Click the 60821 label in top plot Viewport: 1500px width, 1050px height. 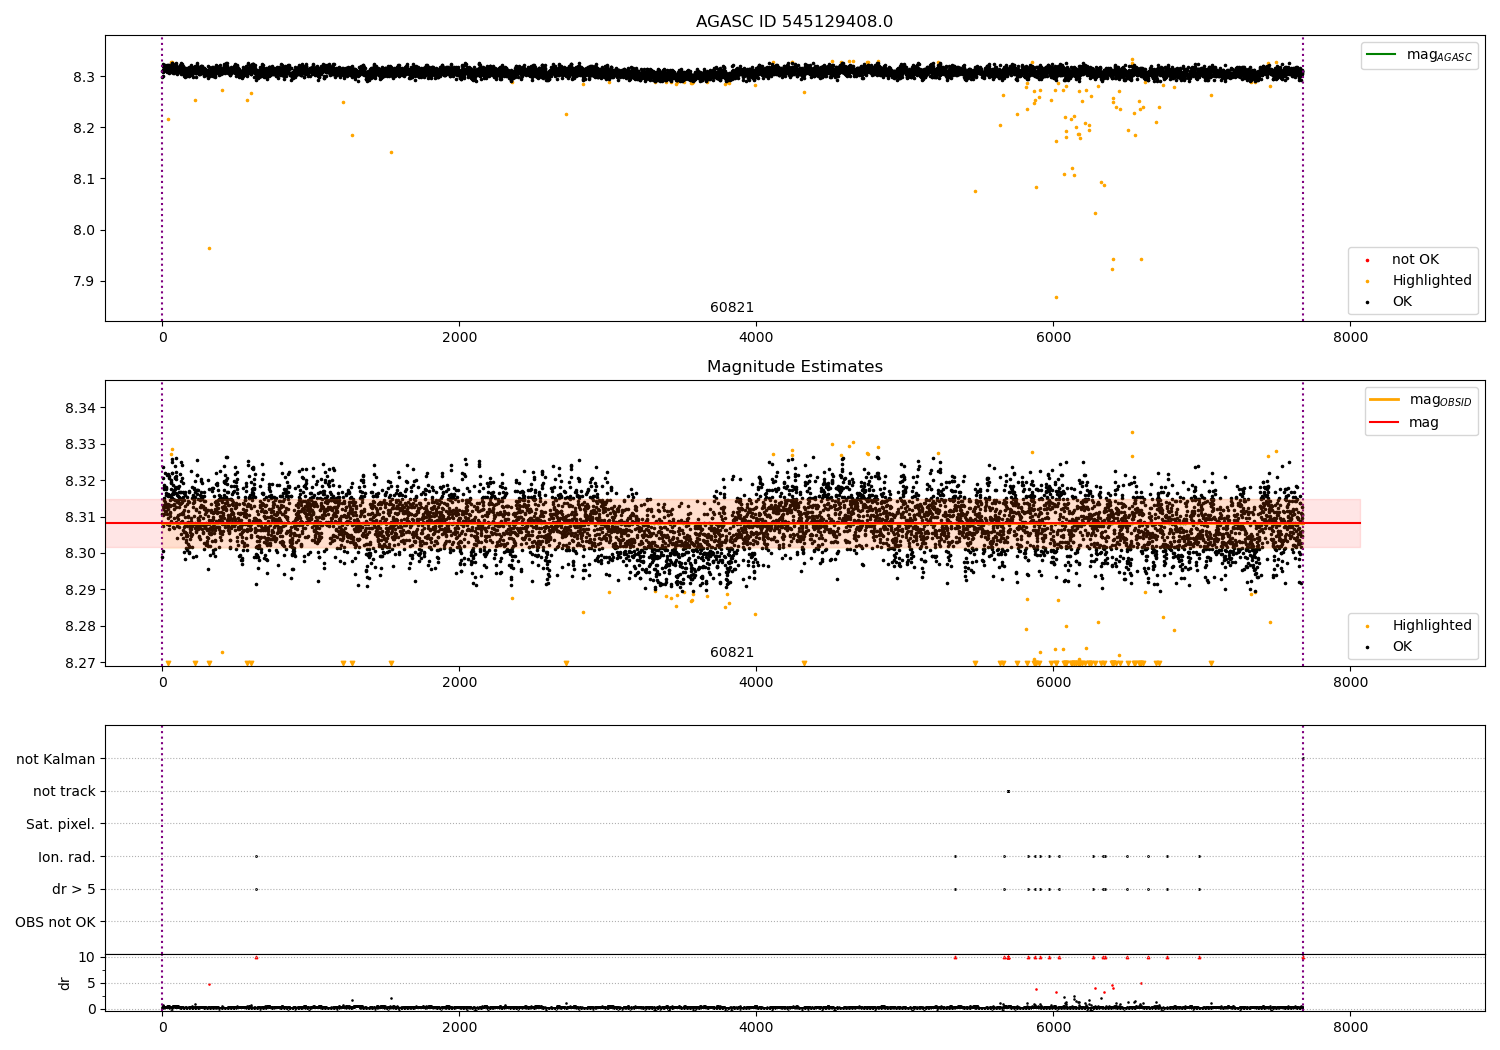[x=732, y=308]
